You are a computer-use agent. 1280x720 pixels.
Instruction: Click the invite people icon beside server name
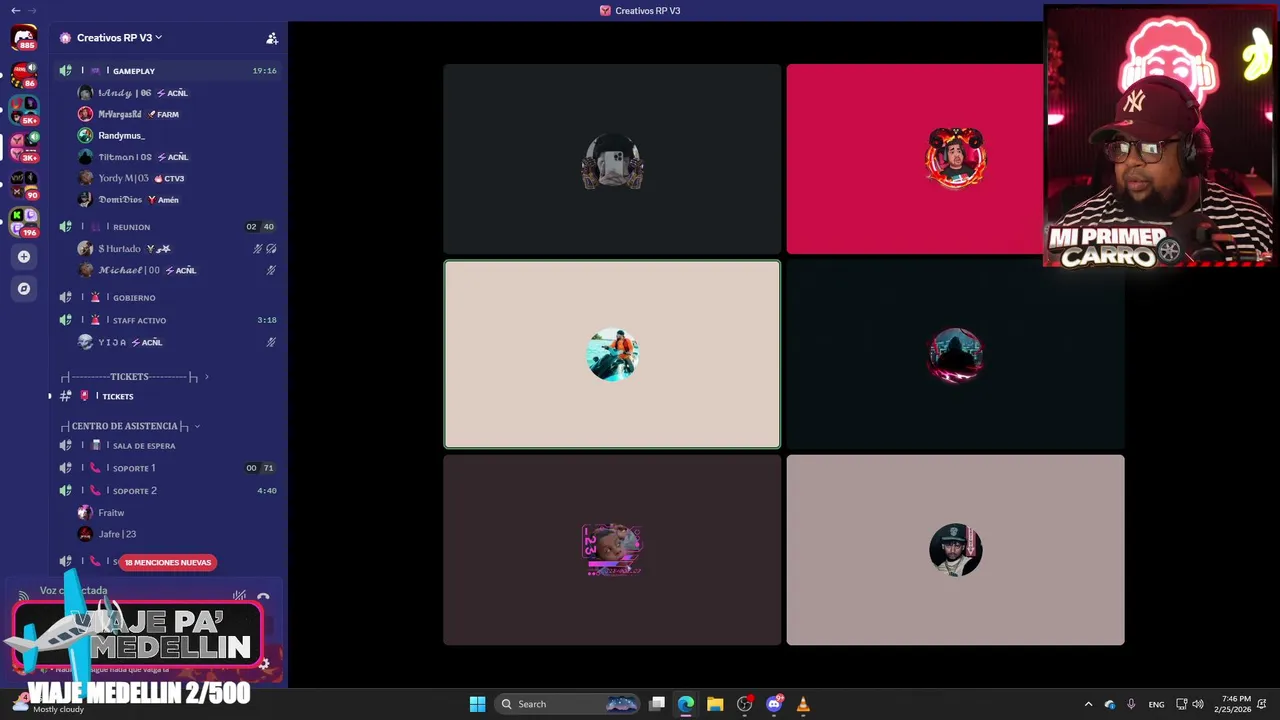pyautogui.click(x=272, y=38)
